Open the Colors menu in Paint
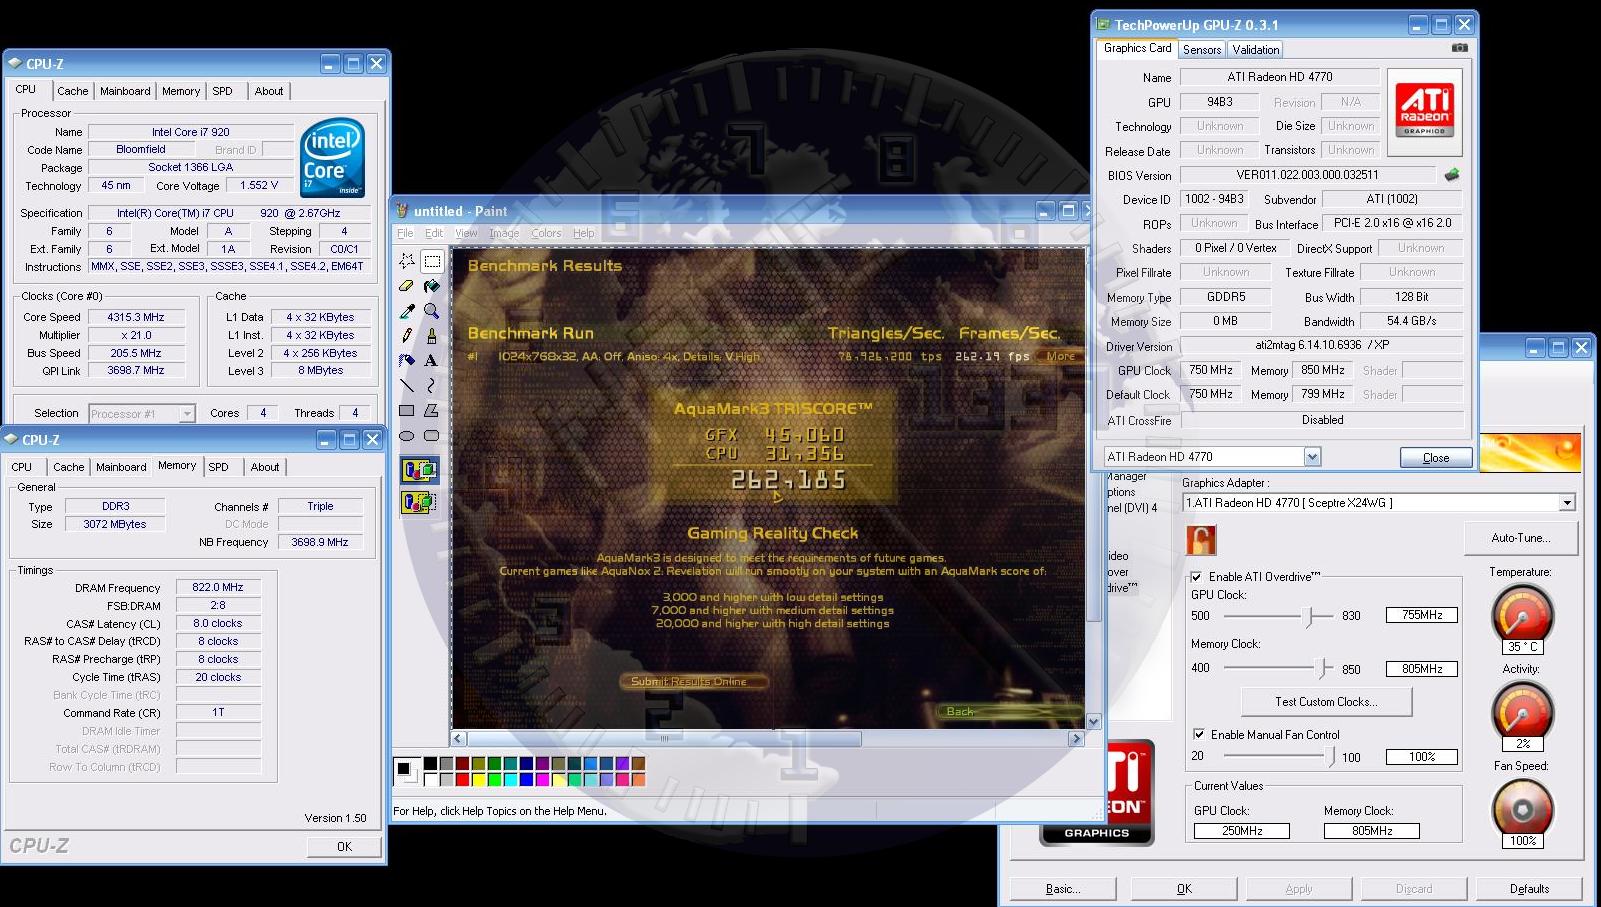Viewport: 1601px width, 907px height. coord(546,233)
